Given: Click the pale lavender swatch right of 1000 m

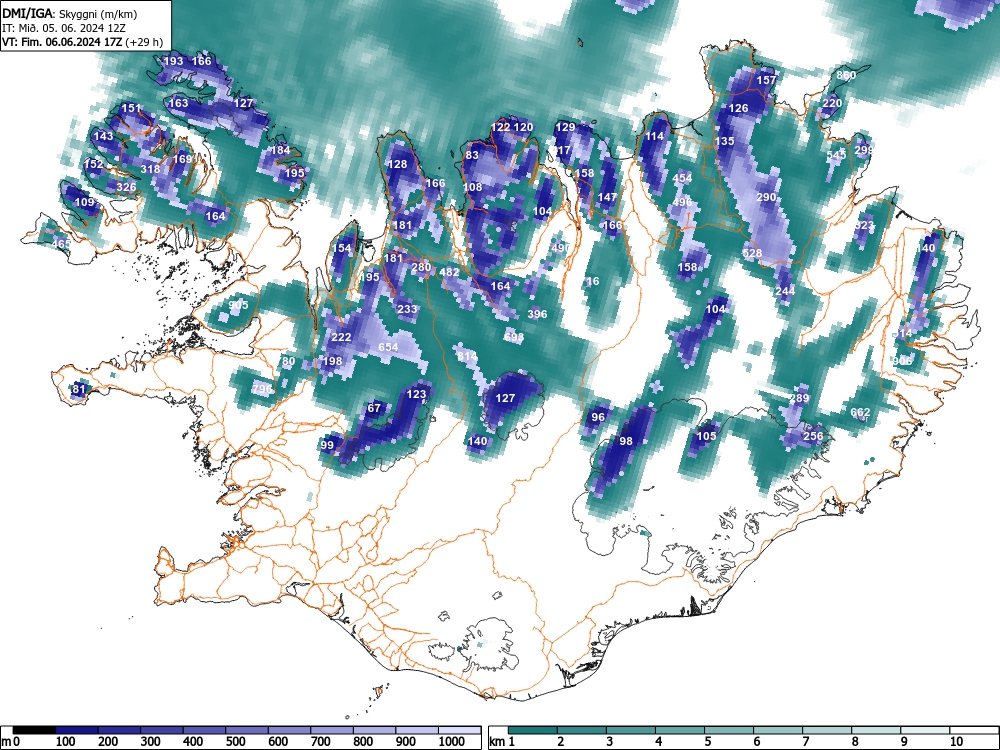Looking at the screenshot, I should point(459,730).
